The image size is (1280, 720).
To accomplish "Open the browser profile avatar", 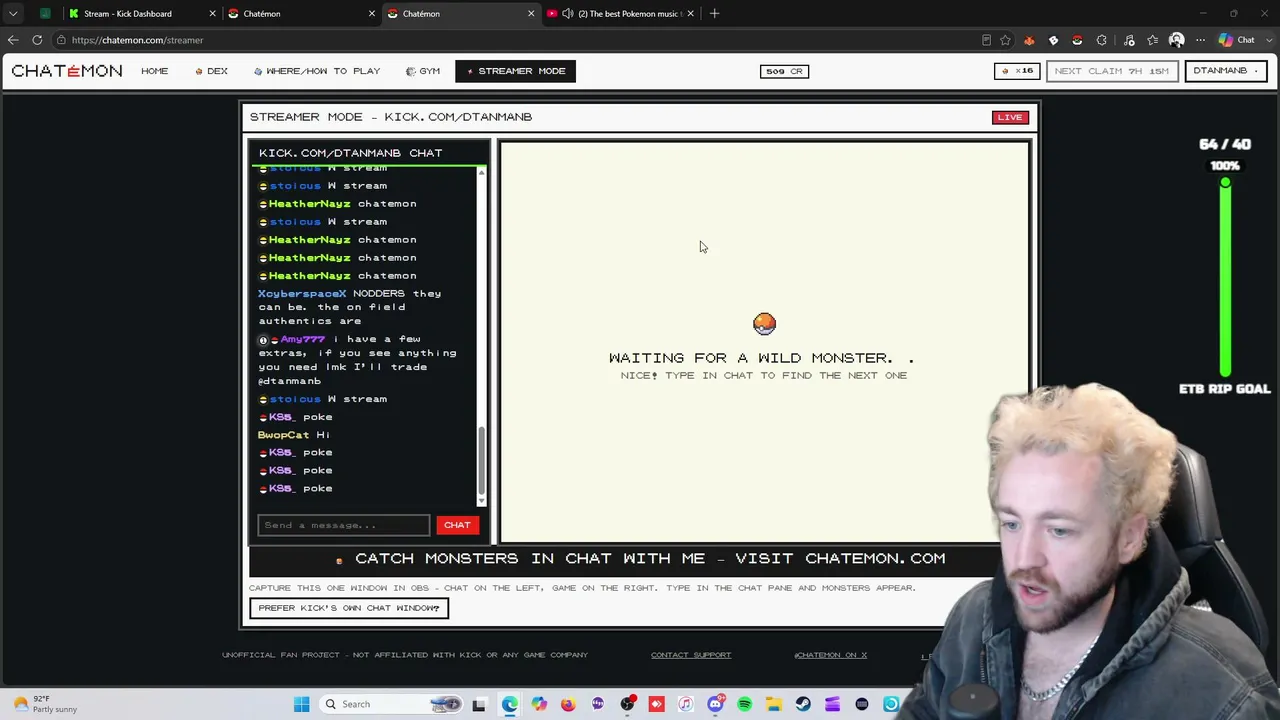I will tap(1176, 40).
